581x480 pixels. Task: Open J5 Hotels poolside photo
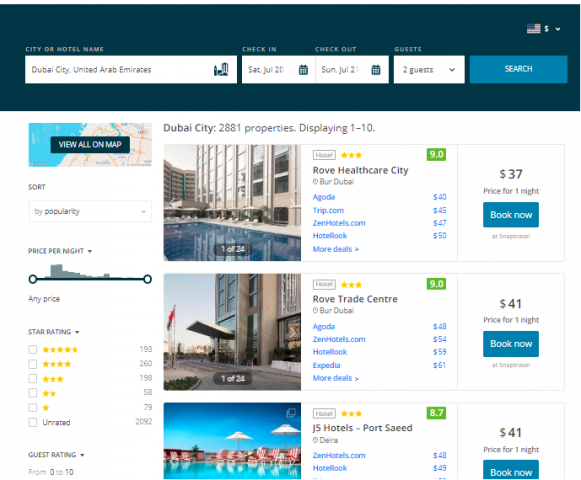(x=232, y=441)
